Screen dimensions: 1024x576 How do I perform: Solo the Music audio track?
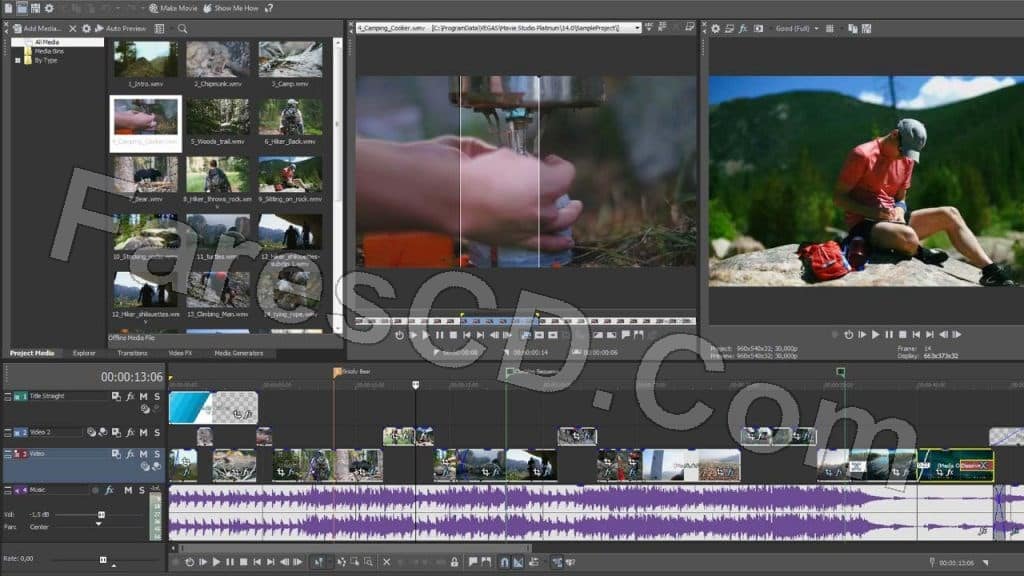[141, 490]
